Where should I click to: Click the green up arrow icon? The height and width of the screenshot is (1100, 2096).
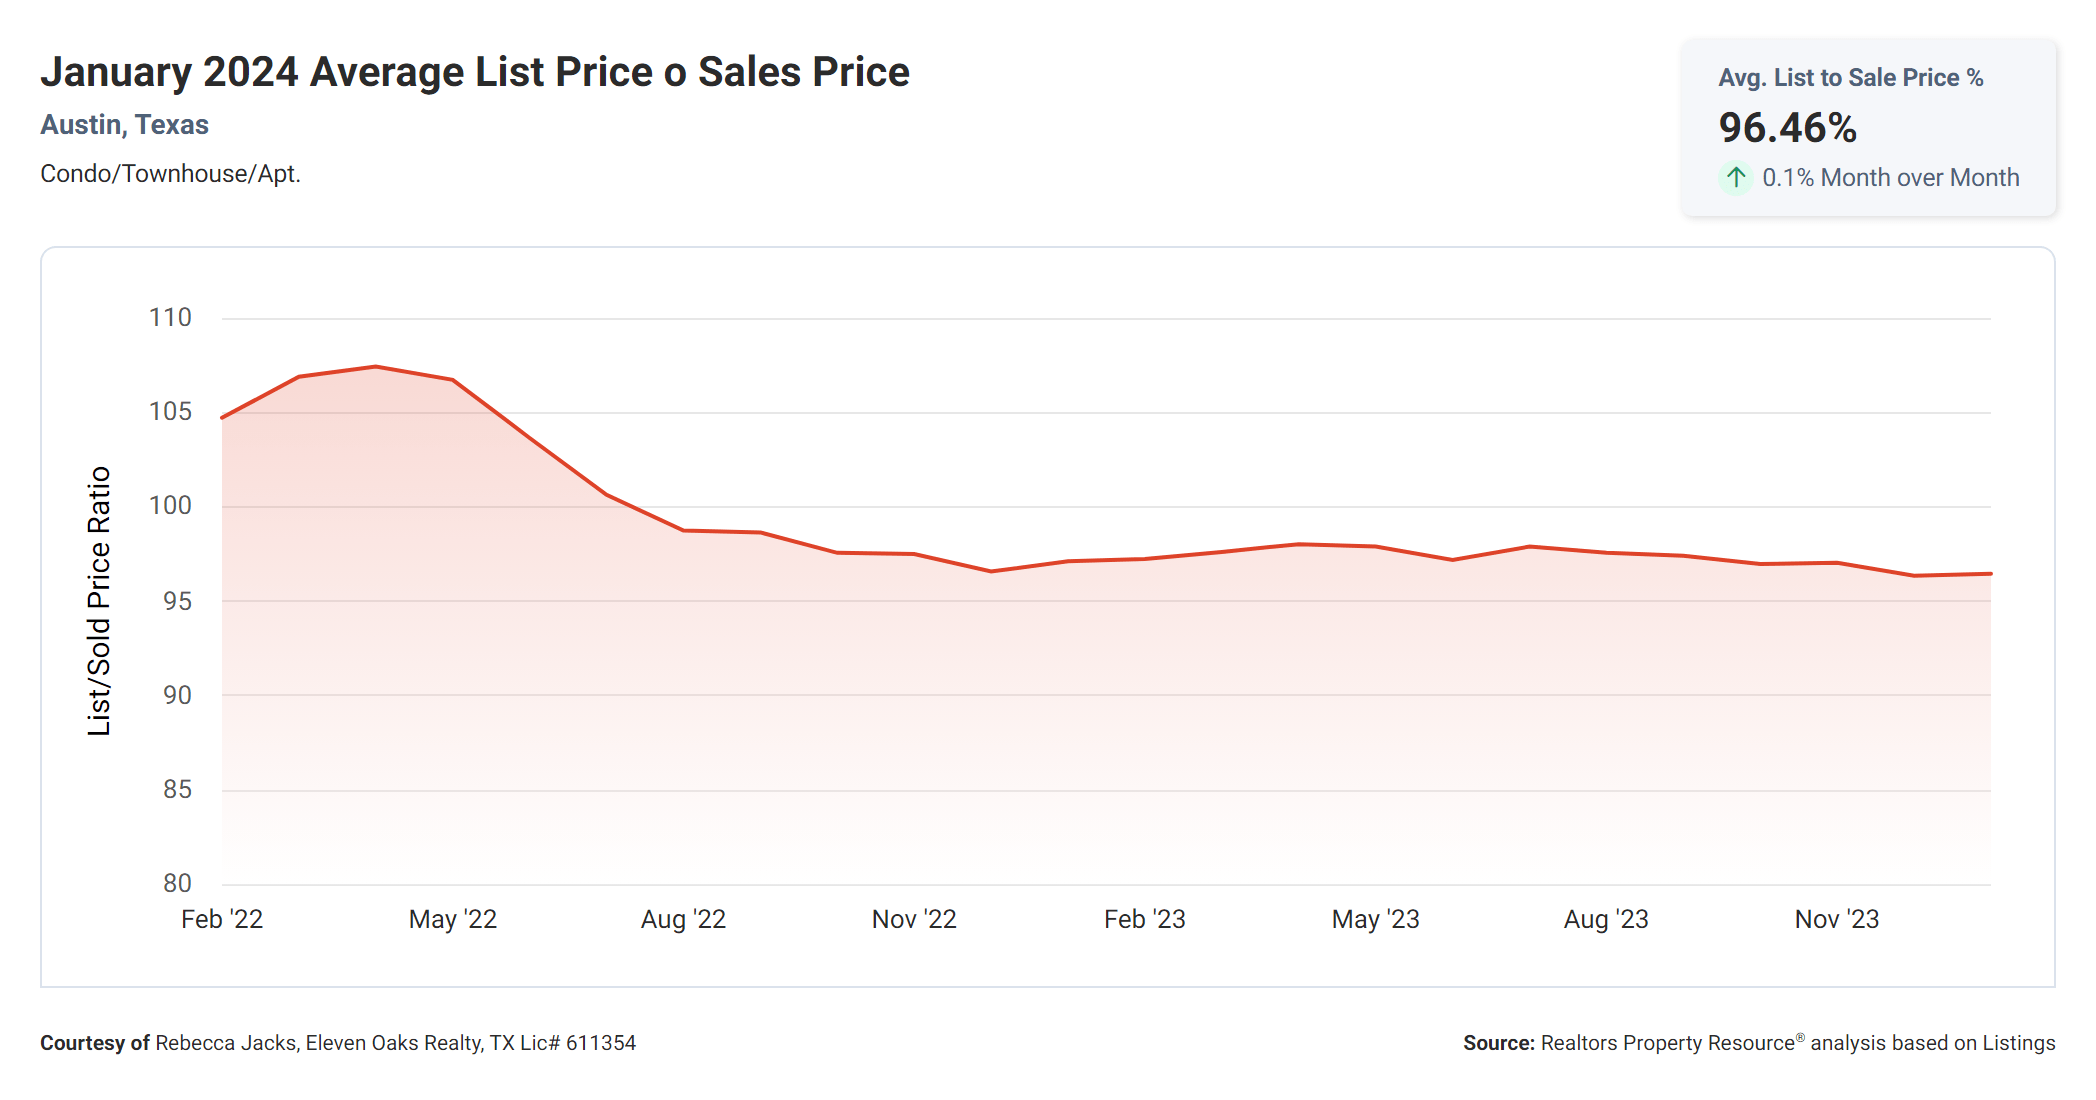(x=1736, y=178)
